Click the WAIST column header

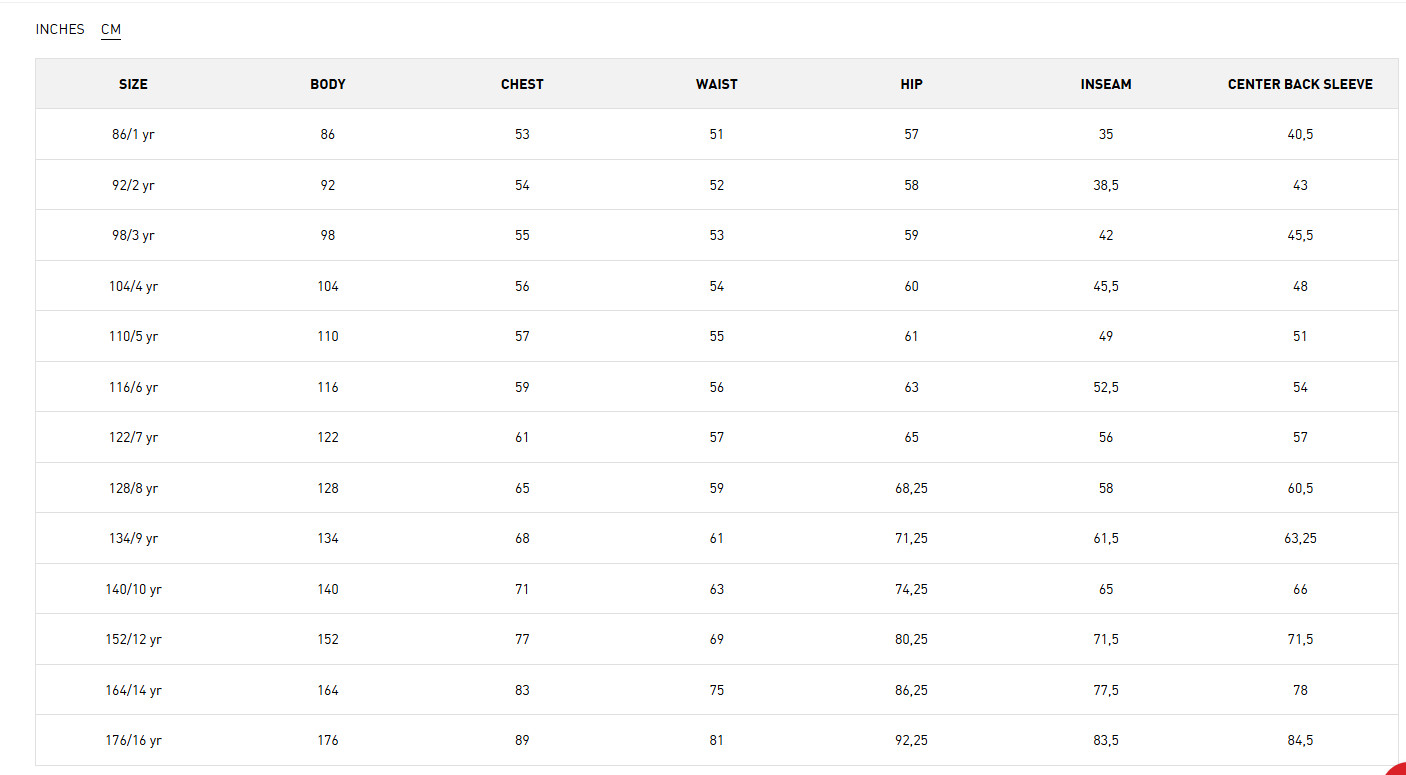pyautogui.click(x=717, y=84)
